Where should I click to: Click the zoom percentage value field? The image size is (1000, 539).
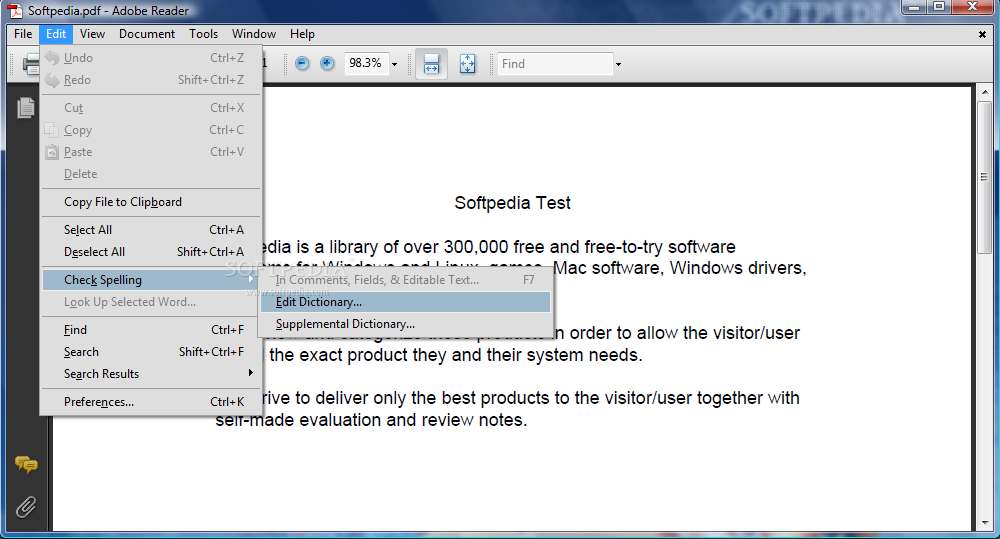[x=365, y=63]
